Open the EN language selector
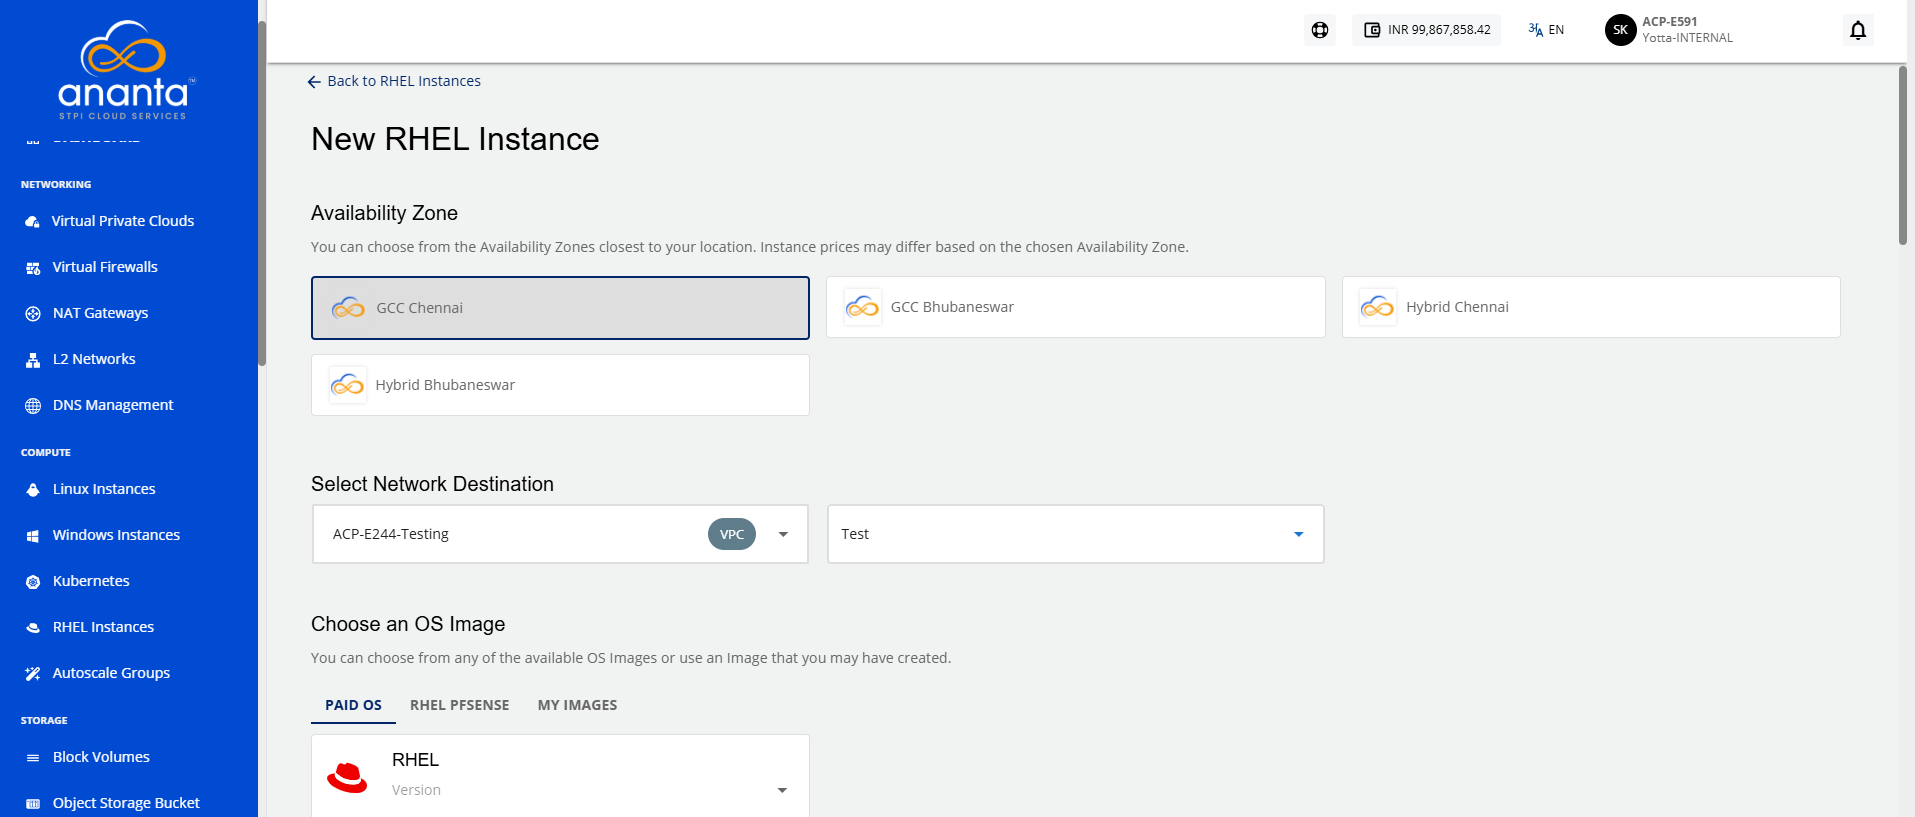 [x=1546, y=30]
